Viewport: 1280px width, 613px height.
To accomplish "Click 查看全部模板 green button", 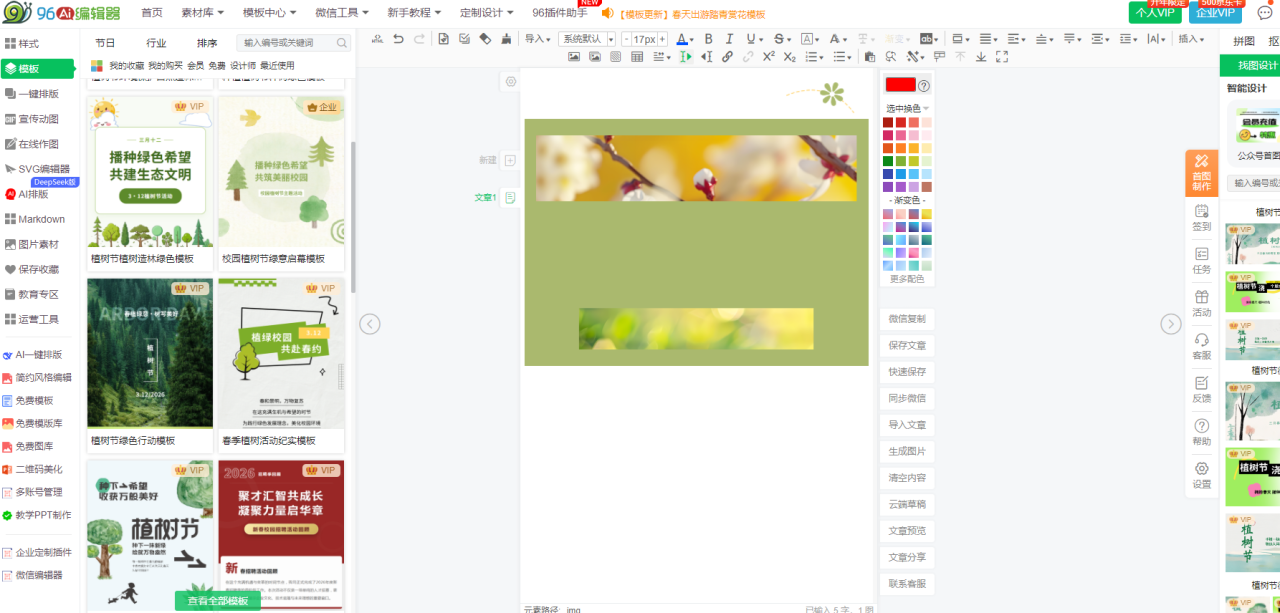I will [217, 601].
